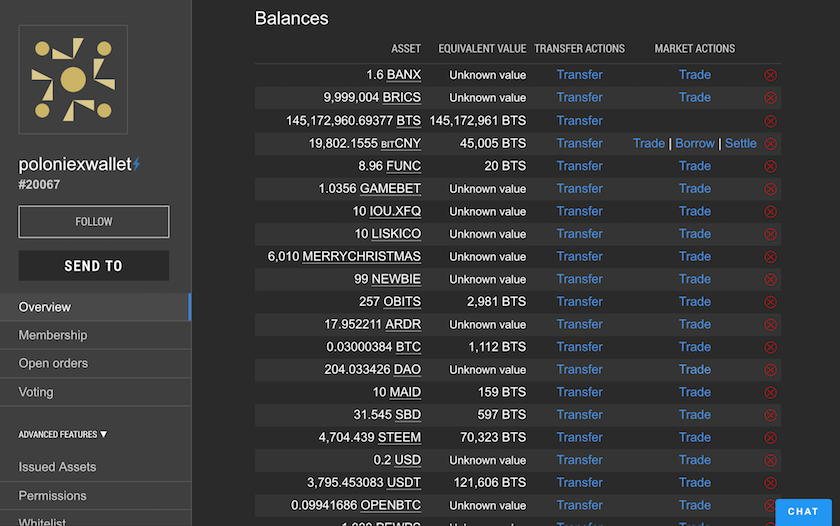Click Trade for DAO

[695, 370]
